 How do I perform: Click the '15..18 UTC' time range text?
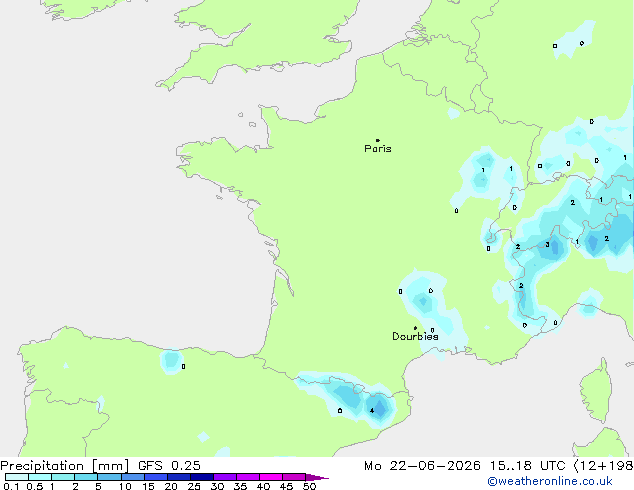point(527,466)
